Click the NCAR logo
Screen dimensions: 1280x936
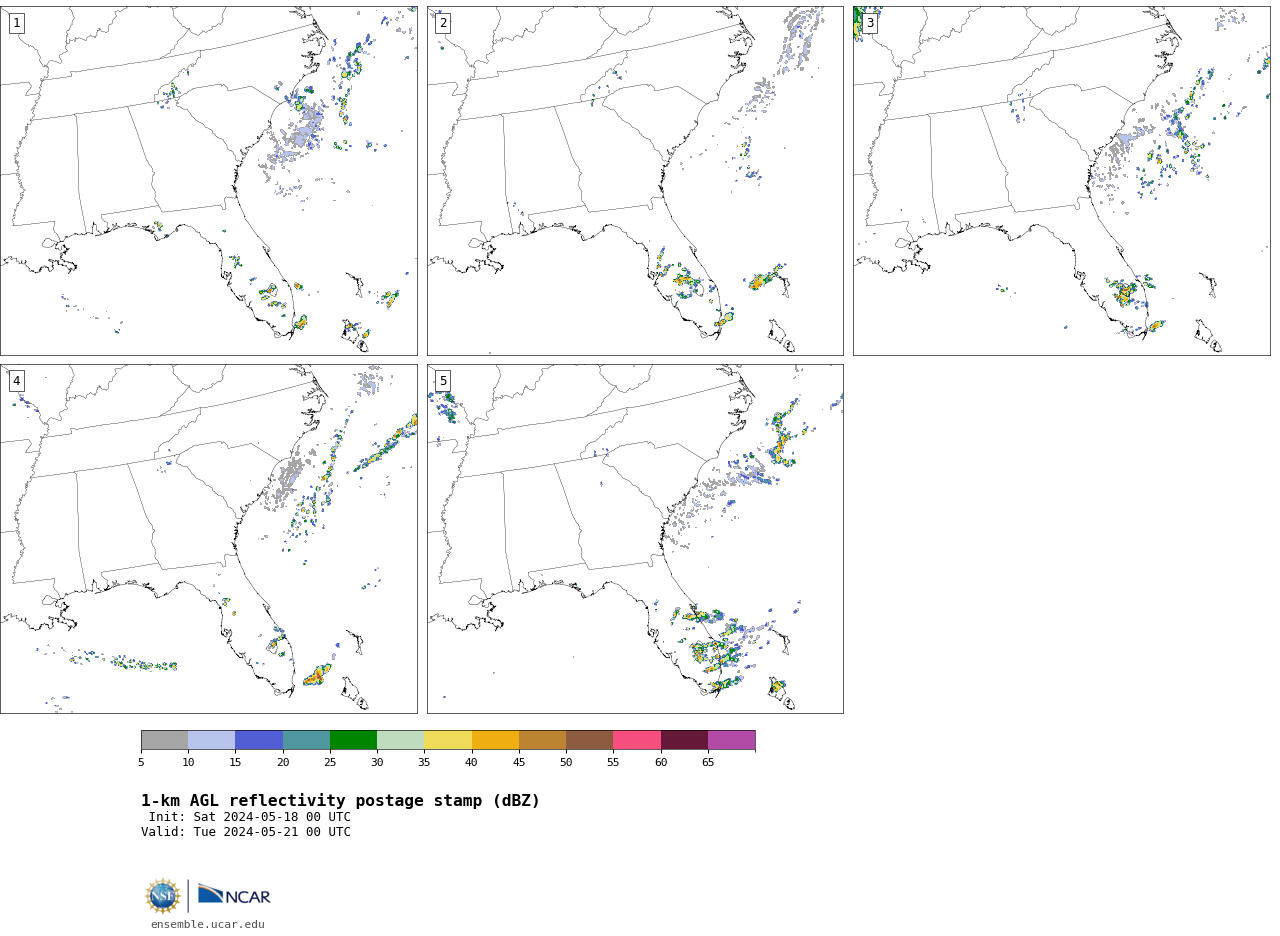tap(234, 895)
